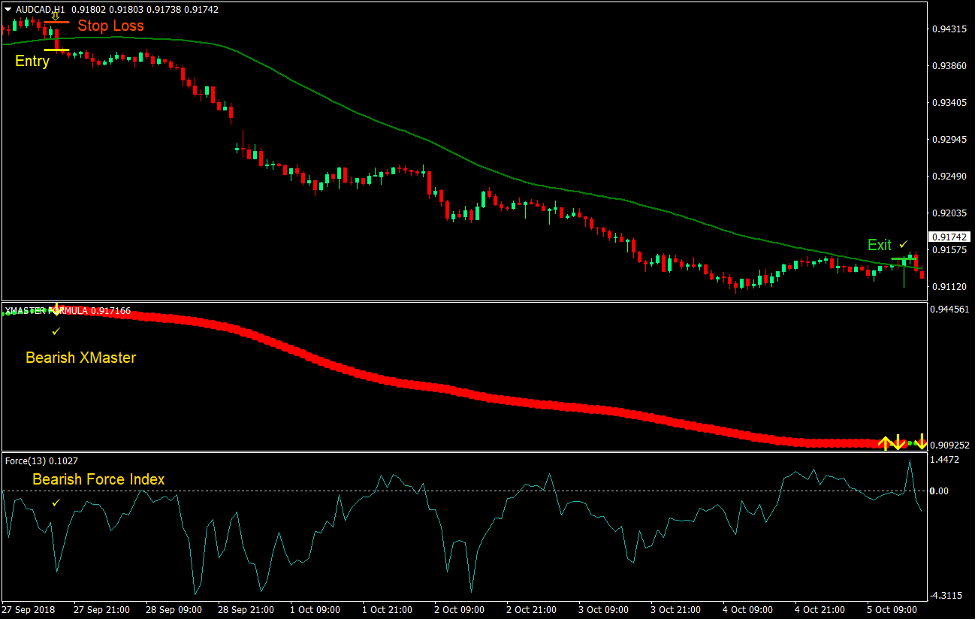Screen dimensions: 977x620
Task: Toggle the checkmark above Bearish XMaster
Action: [55, 331]
